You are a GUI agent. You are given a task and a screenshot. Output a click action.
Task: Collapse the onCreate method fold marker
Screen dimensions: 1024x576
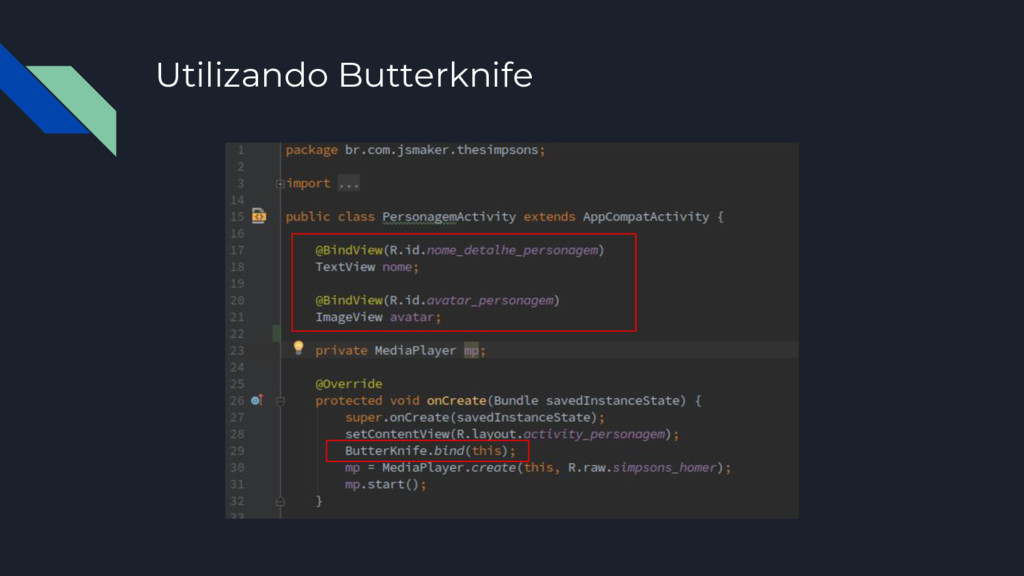pos(280,401)
